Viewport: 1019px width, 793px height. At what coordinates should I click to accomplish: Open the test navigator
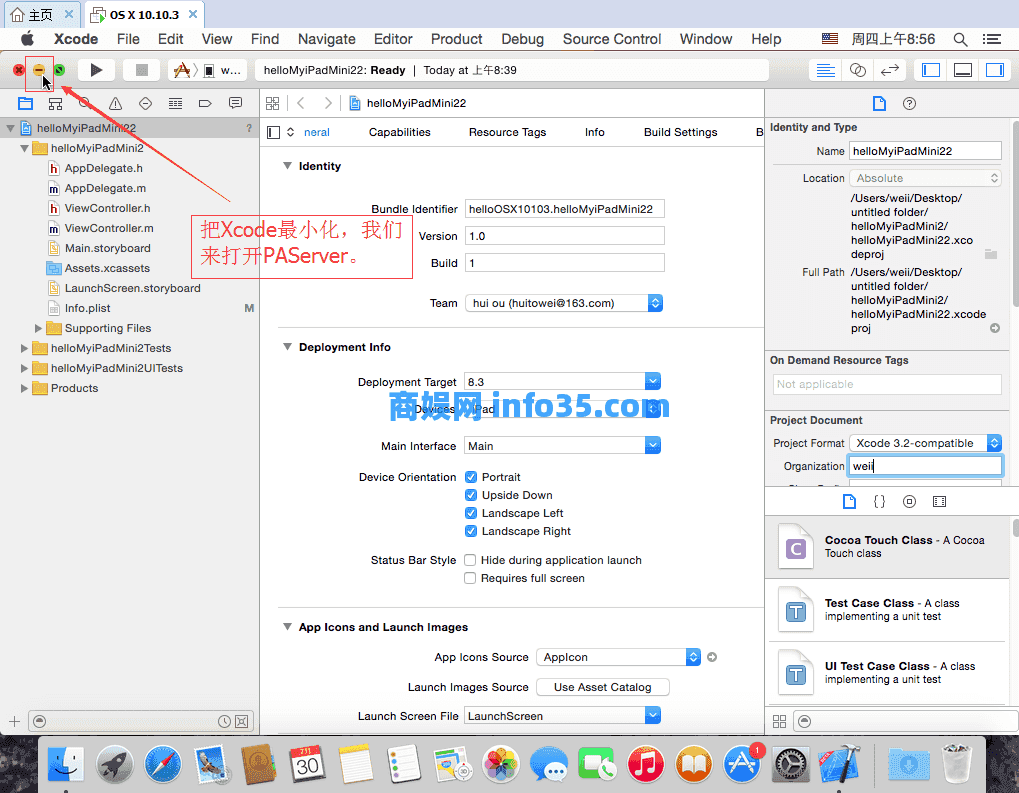(146, 103)
